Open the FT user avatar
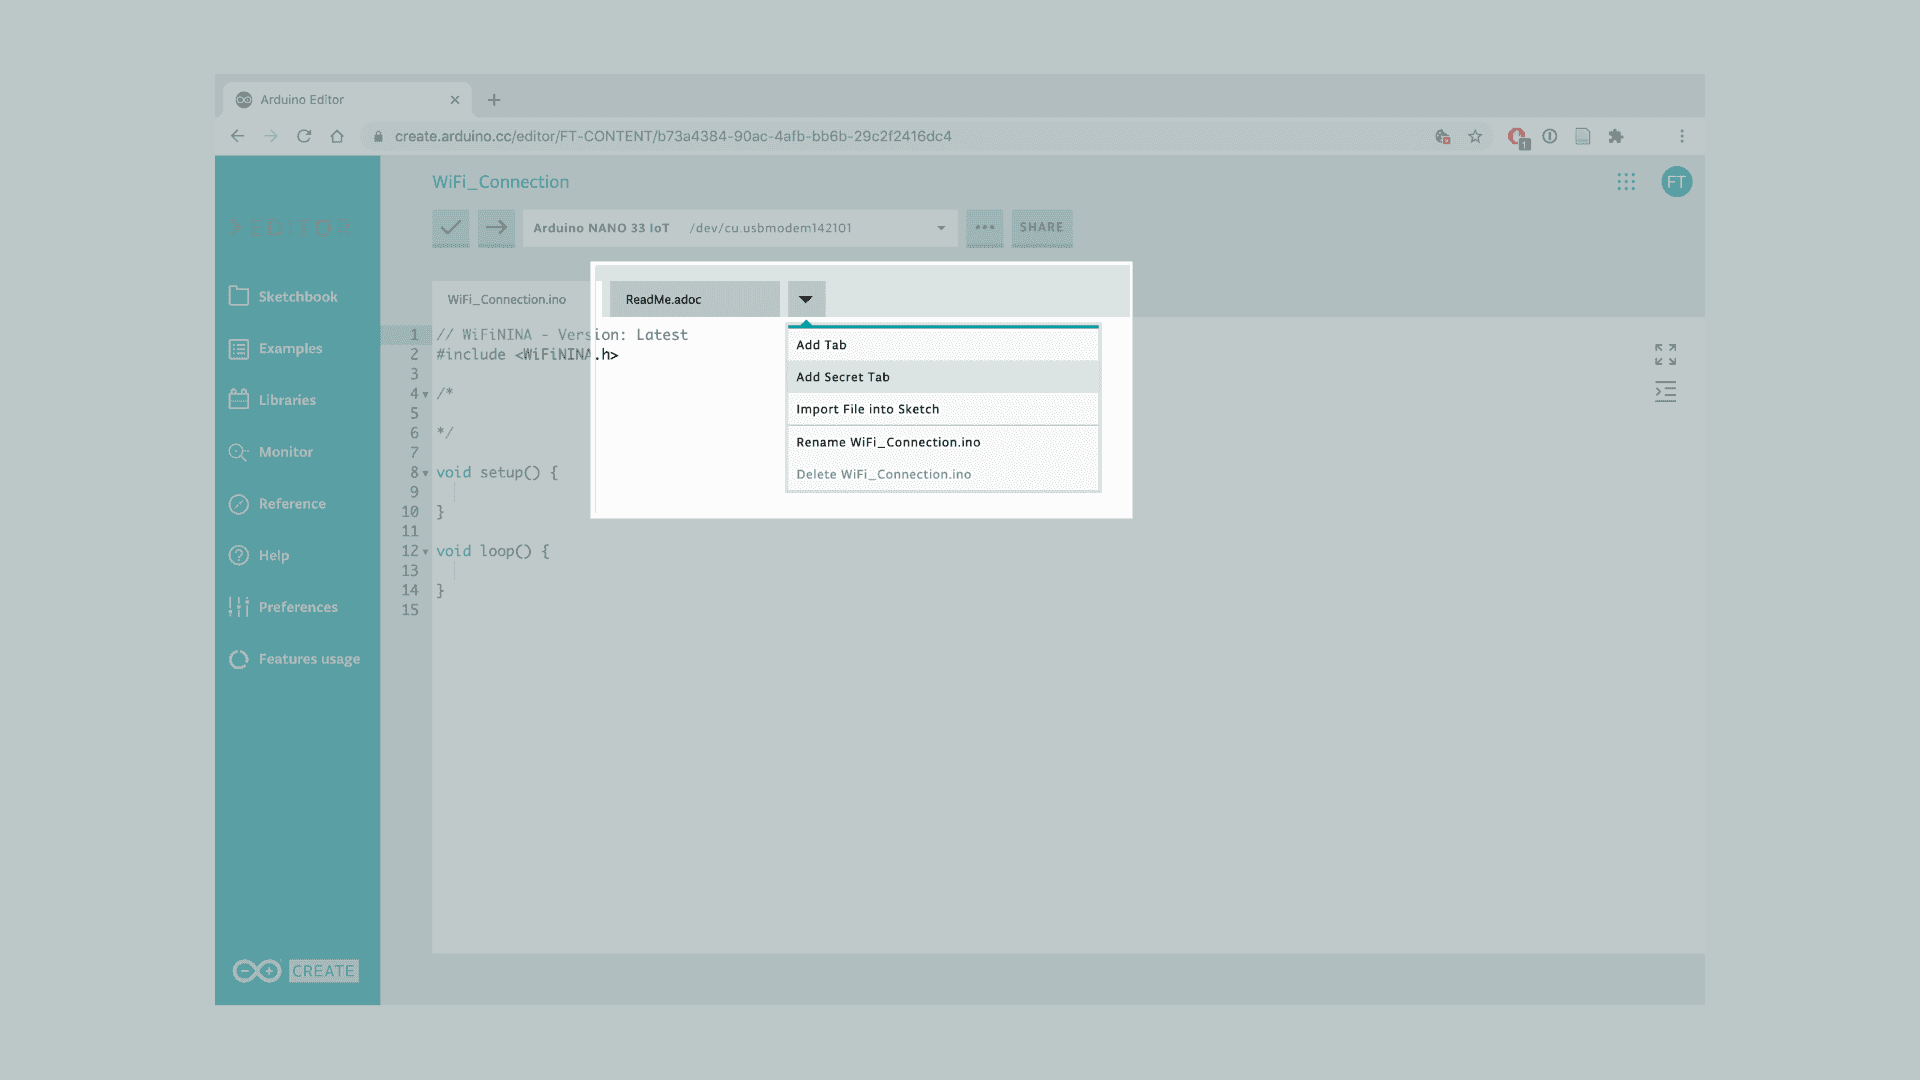The height and width of the screenshot is (1080, 1920). point(1676,182)
